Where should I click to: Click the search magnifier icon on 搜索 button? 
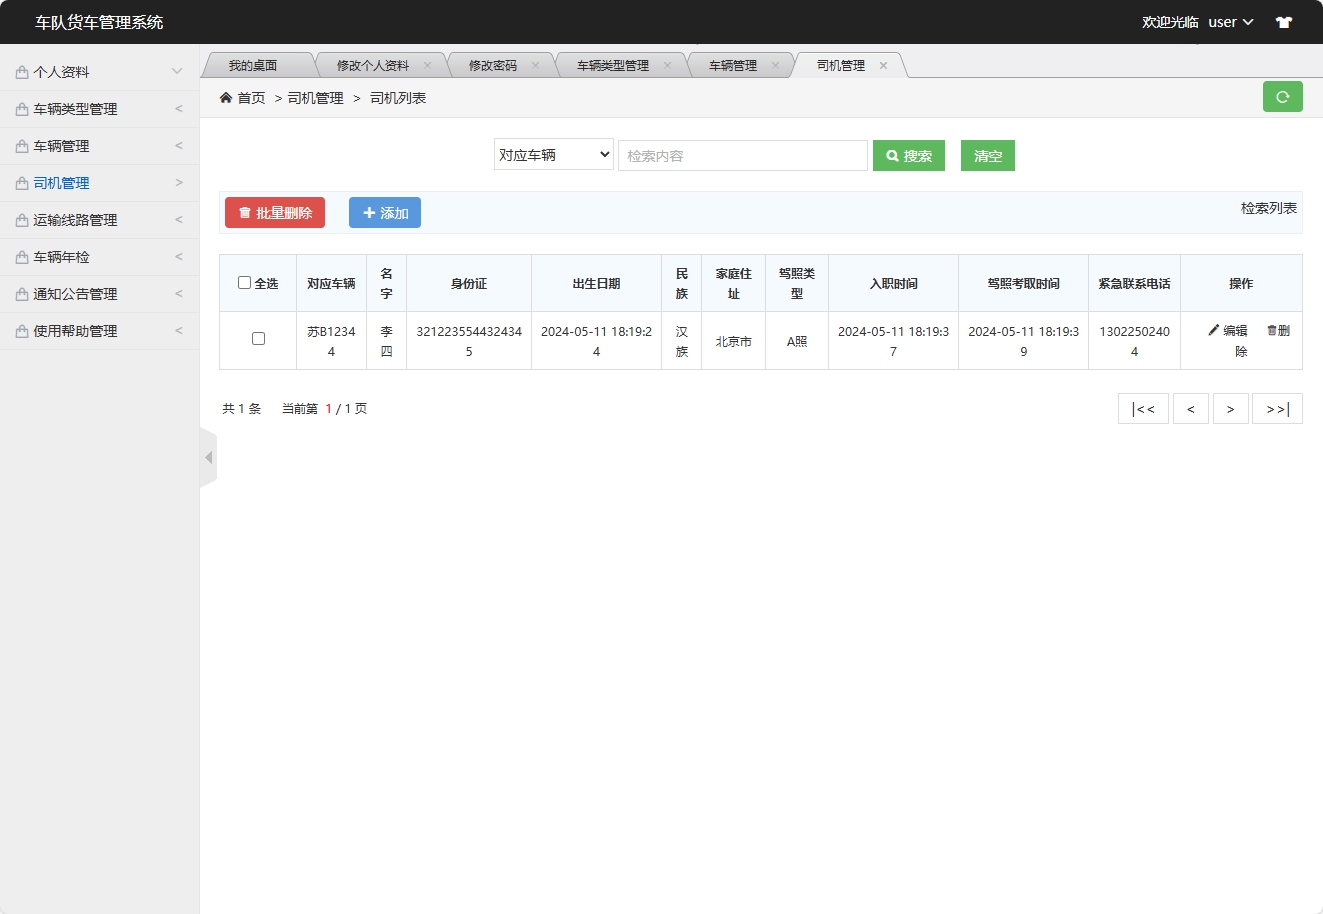[893, 155]
